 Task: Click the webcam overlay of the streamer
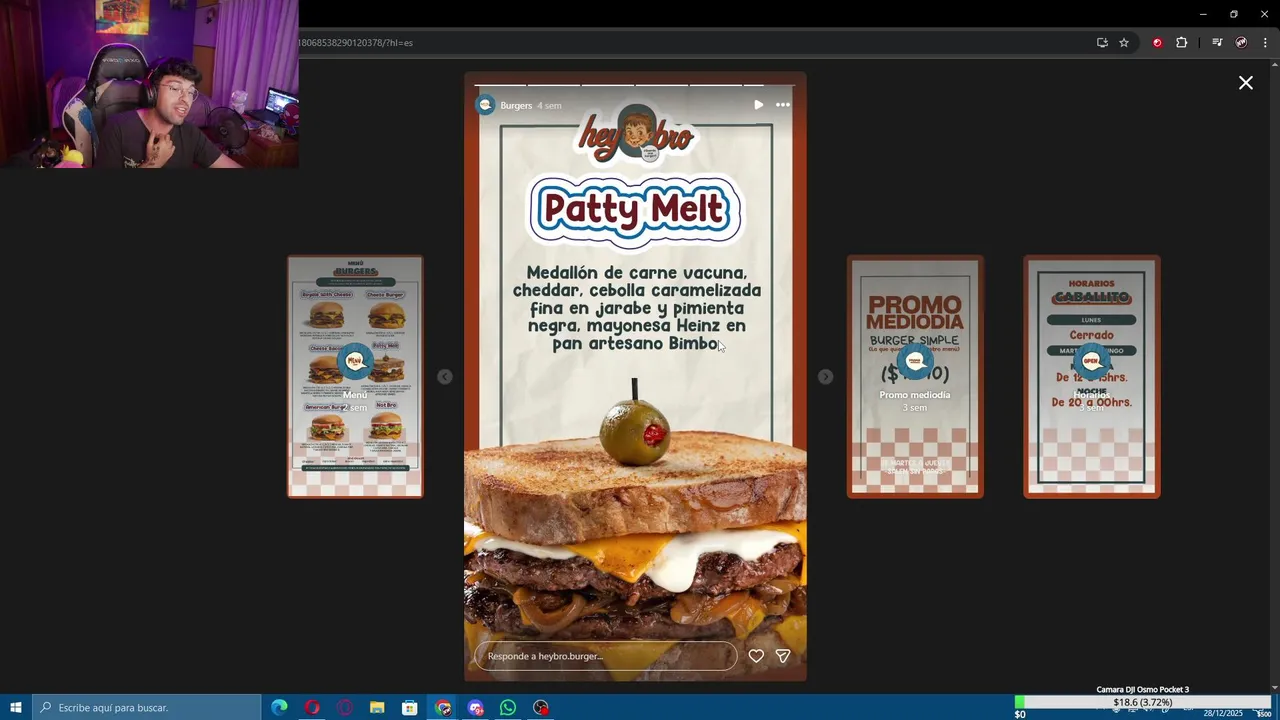pyautogui.click(x=149, y=84)
